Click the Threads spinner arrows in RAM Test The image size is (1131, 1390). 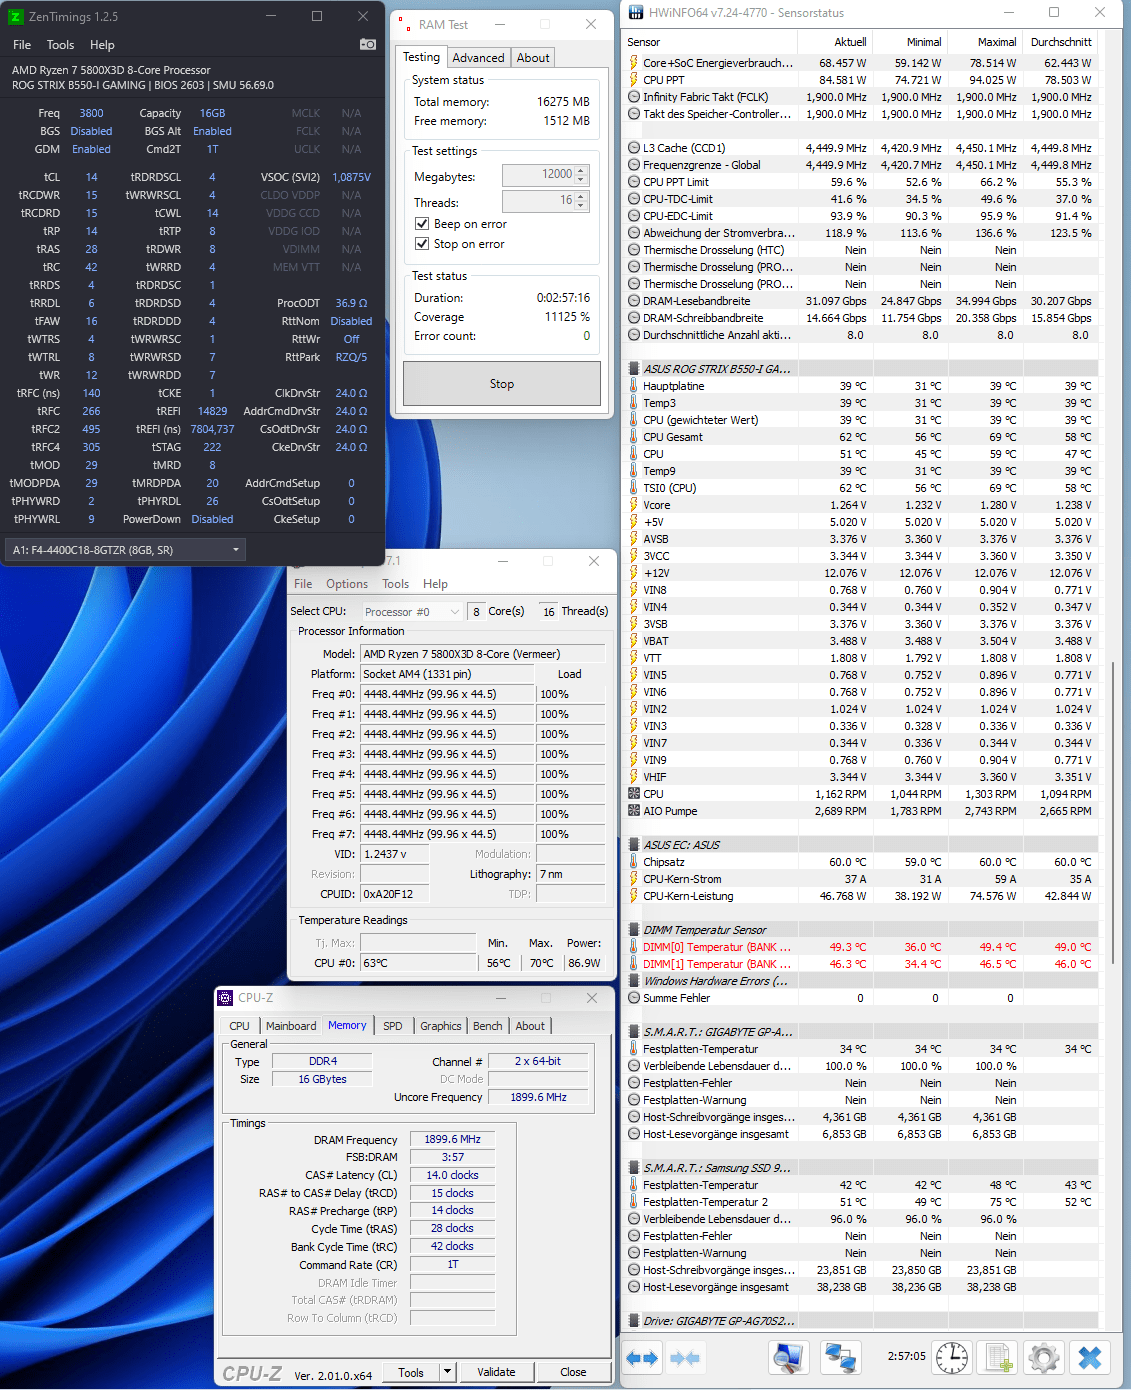tap(582, 201)
